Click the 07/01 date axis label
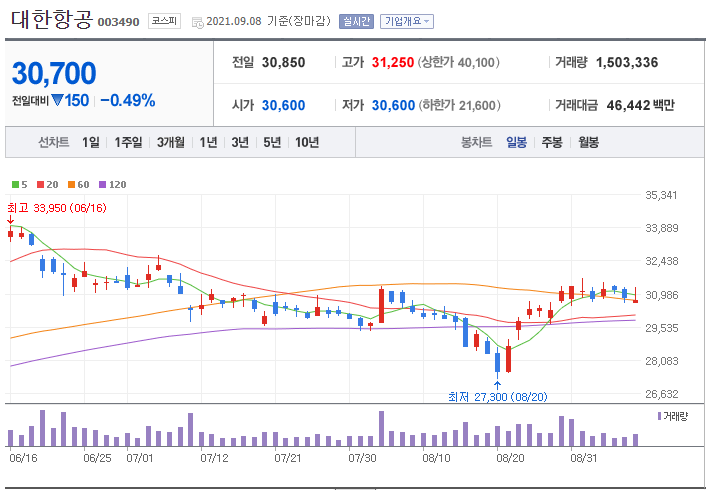Viewport: 706px width, 490px height. [x=140, y=458]
